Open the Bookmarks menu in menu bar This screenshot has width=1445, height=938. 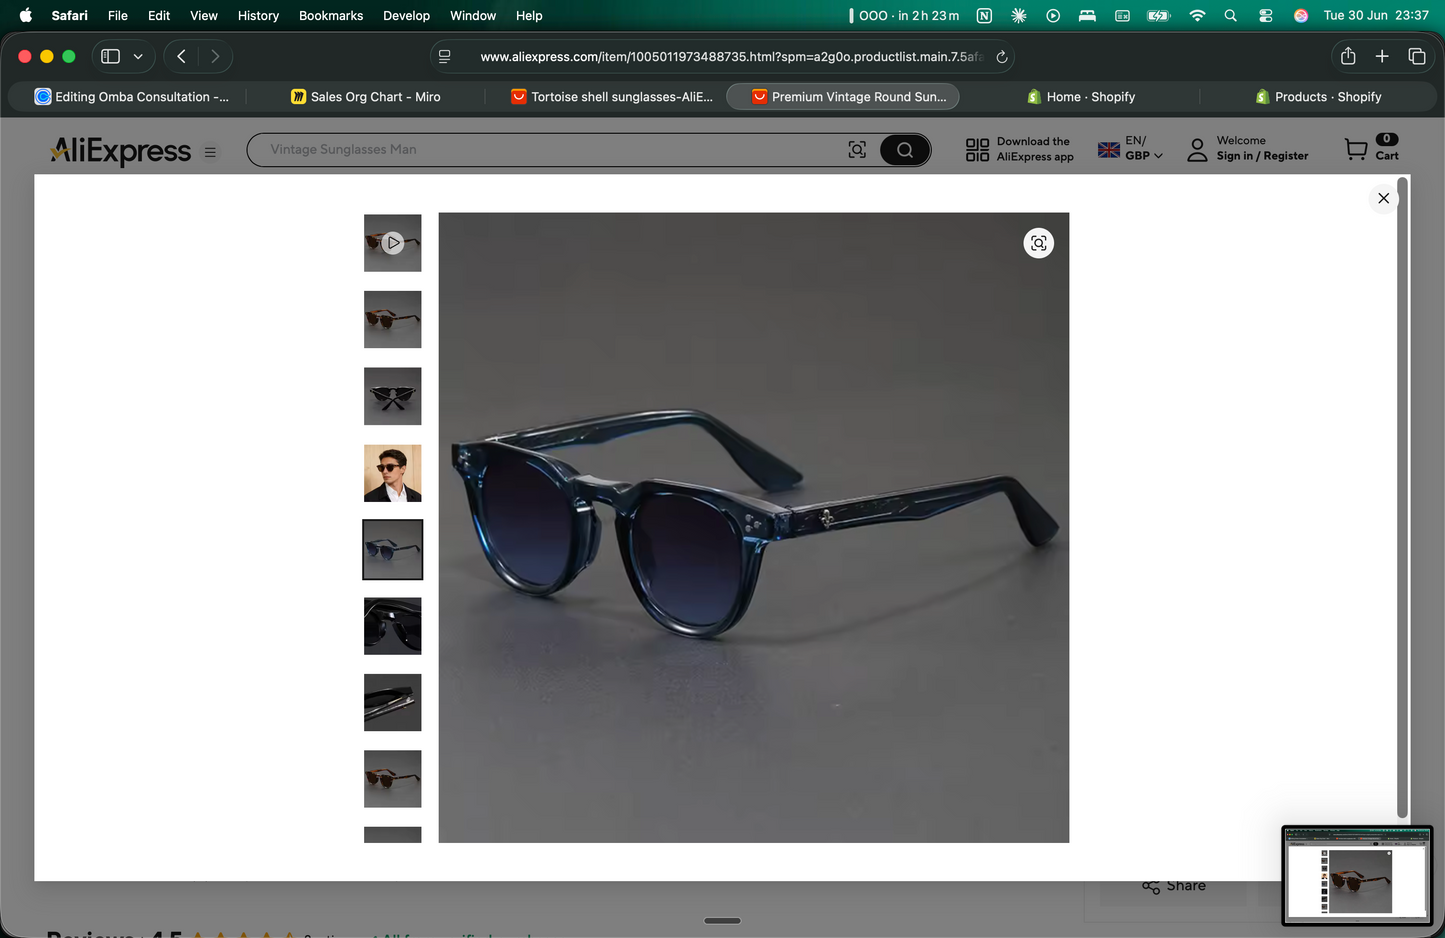(331, 15)
